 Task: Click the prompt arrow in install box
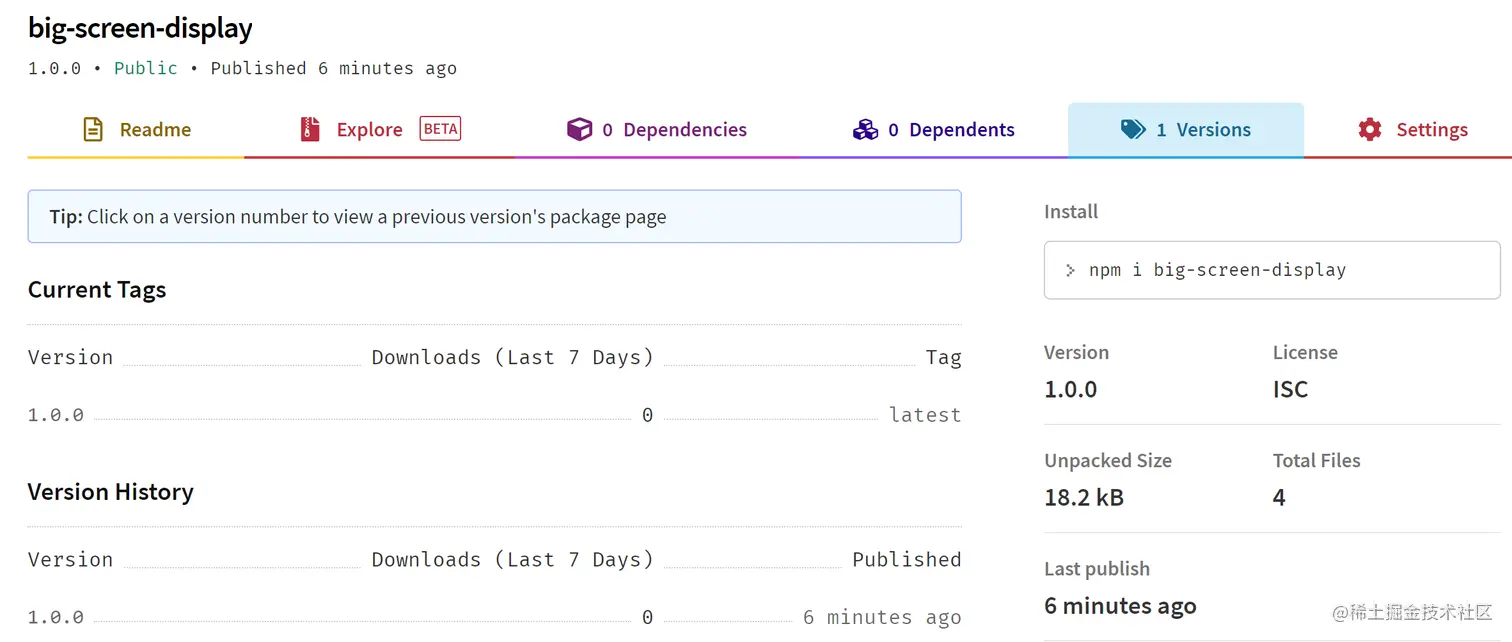[x=1070, y=270]
